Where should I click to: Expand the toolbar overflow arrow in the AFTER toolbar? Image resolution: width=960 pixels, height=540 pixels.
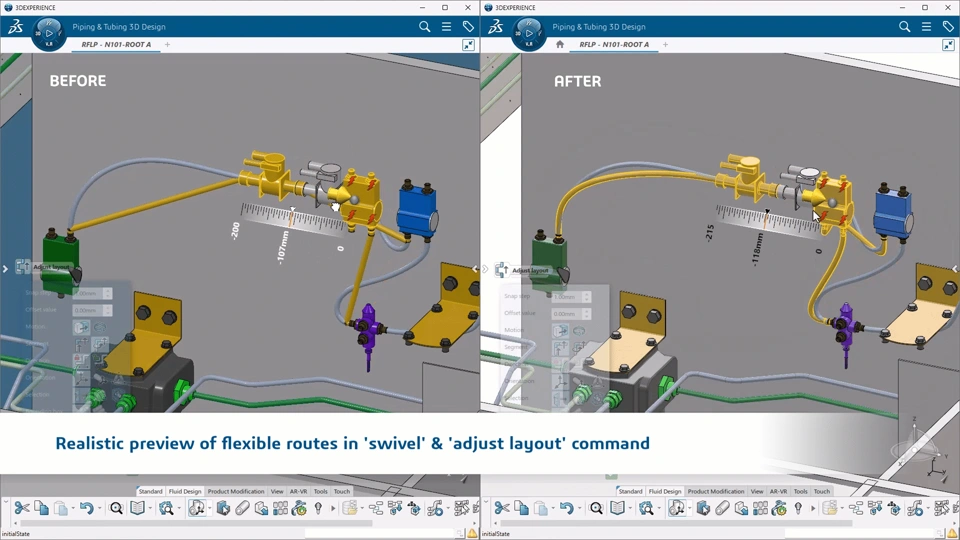coord(813,508)
